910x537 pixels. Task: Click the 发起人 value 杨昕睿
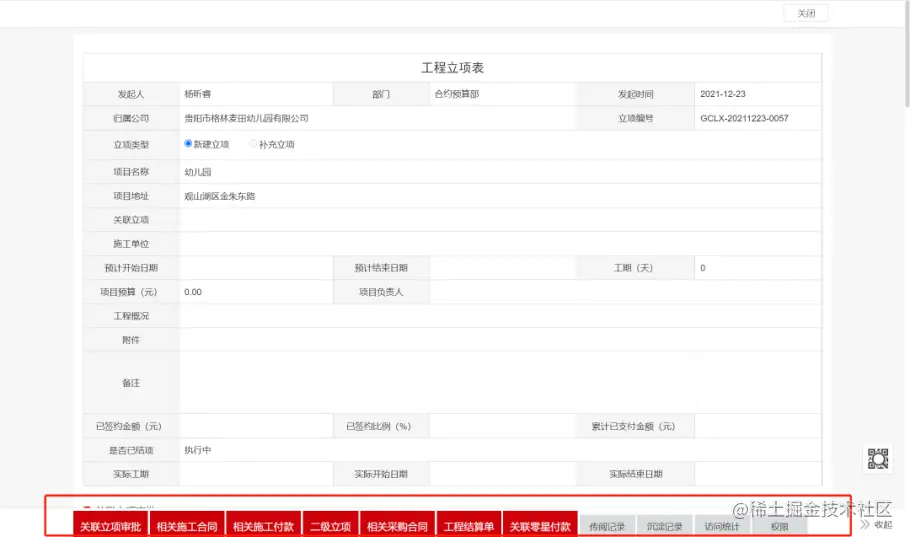coord(197,94)
